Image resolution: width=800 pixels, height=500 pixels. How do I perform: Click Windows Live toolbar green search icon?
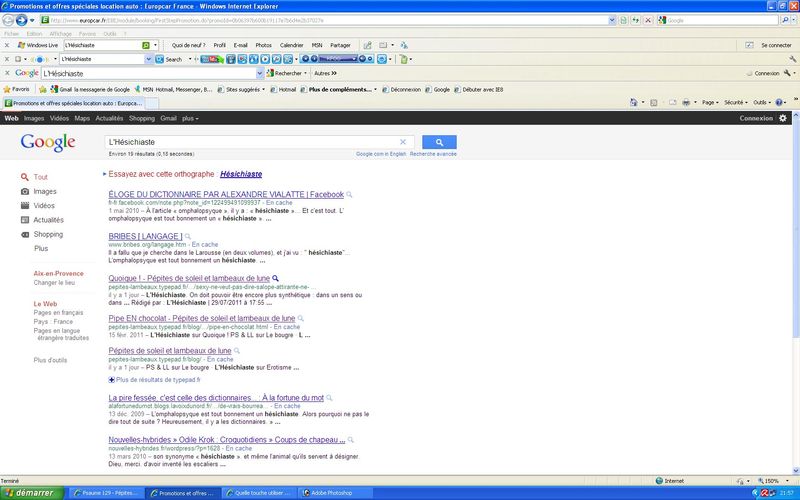pos(145,45)
